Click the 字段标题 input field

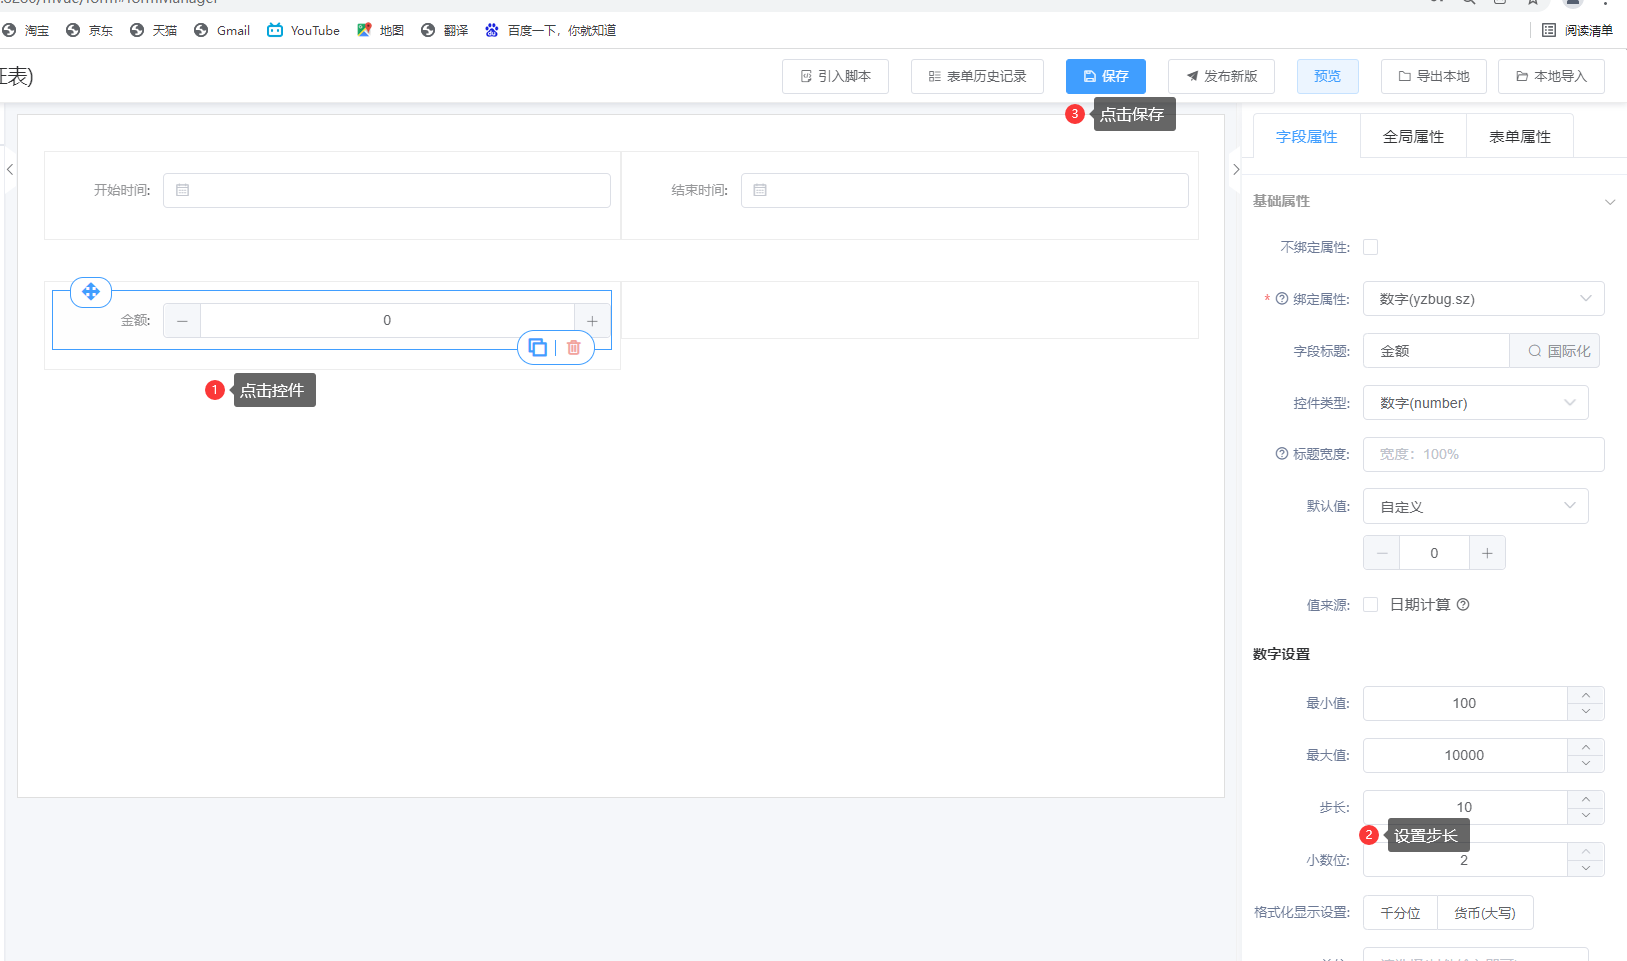click(x=1436, y=351)
